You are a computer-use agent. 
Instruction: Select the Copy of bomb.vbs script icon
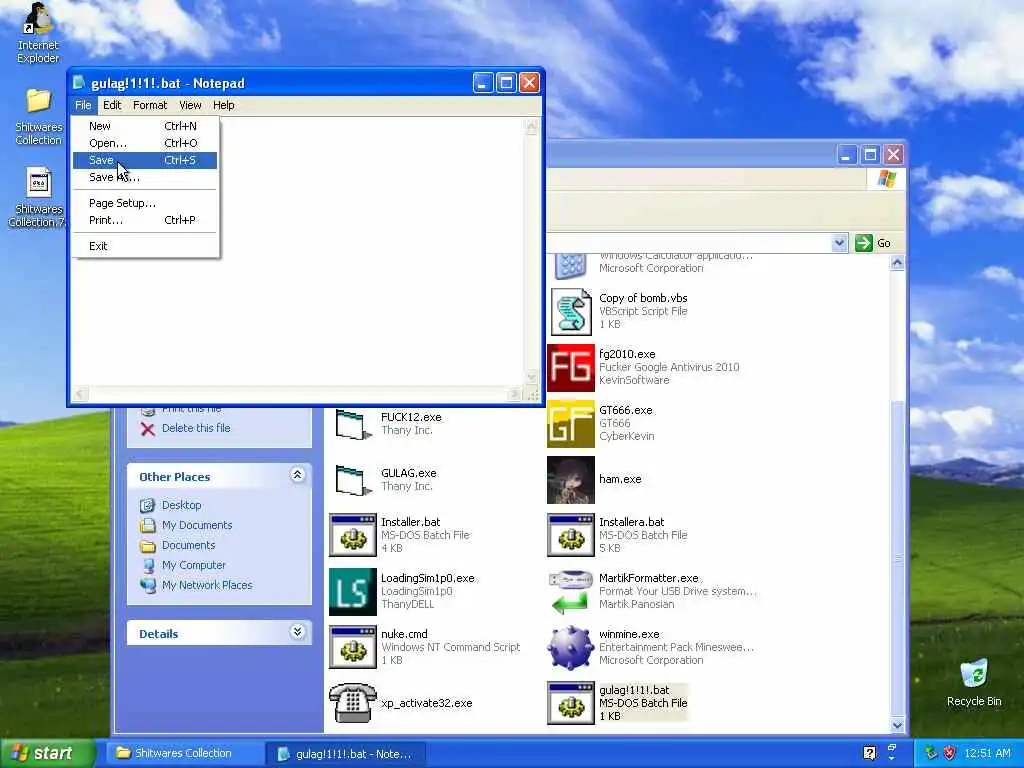[x=571, y=312]
